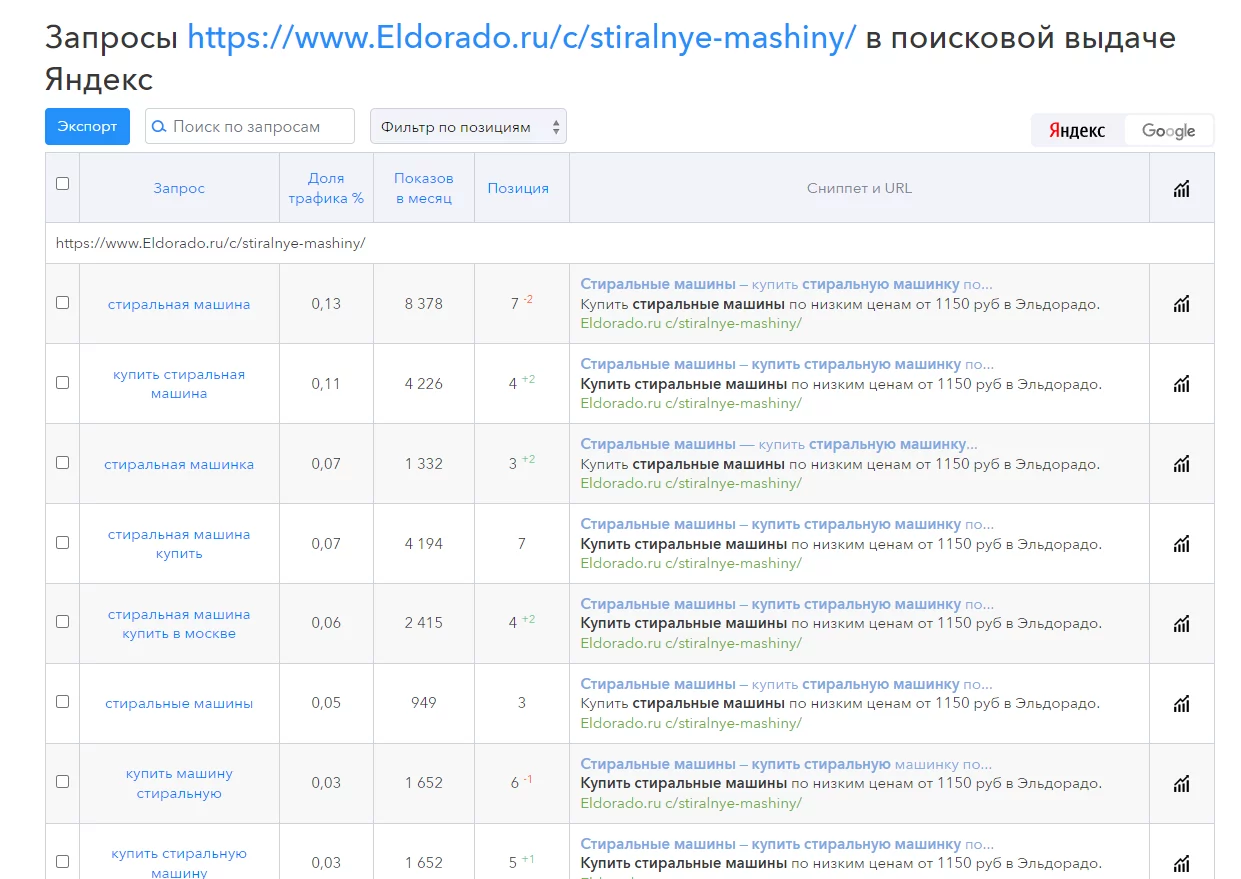
Task: Open the 'купить стиральная машина' query link
Action: [x=179, y=384]
